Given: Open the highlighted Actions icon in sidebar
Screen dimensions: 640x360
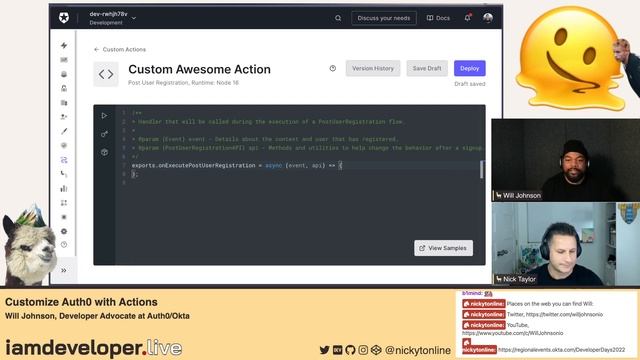Looking at the screenshot, I should coord(64,160).
